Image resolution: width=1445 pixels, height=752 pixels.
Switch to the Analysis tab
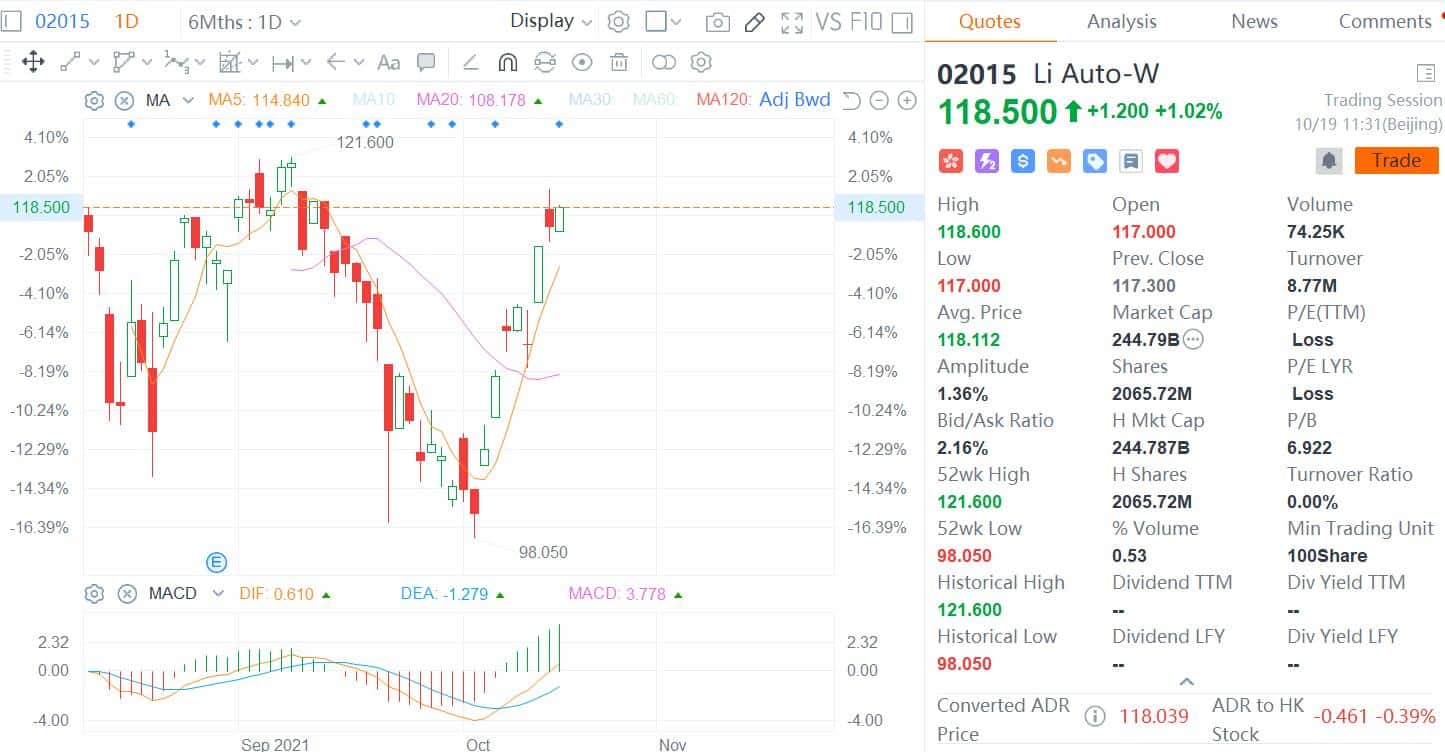(x=1121, y=21)
